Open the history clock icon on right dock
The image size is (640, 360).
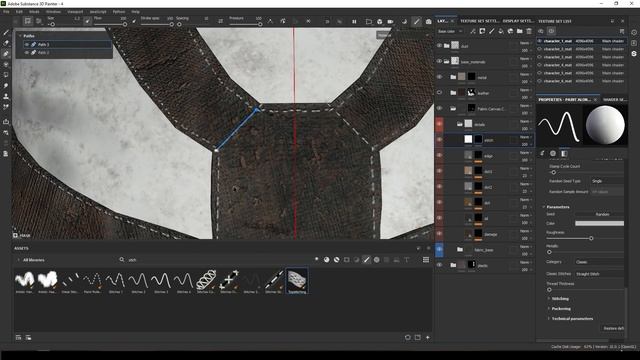click(634, 32)
